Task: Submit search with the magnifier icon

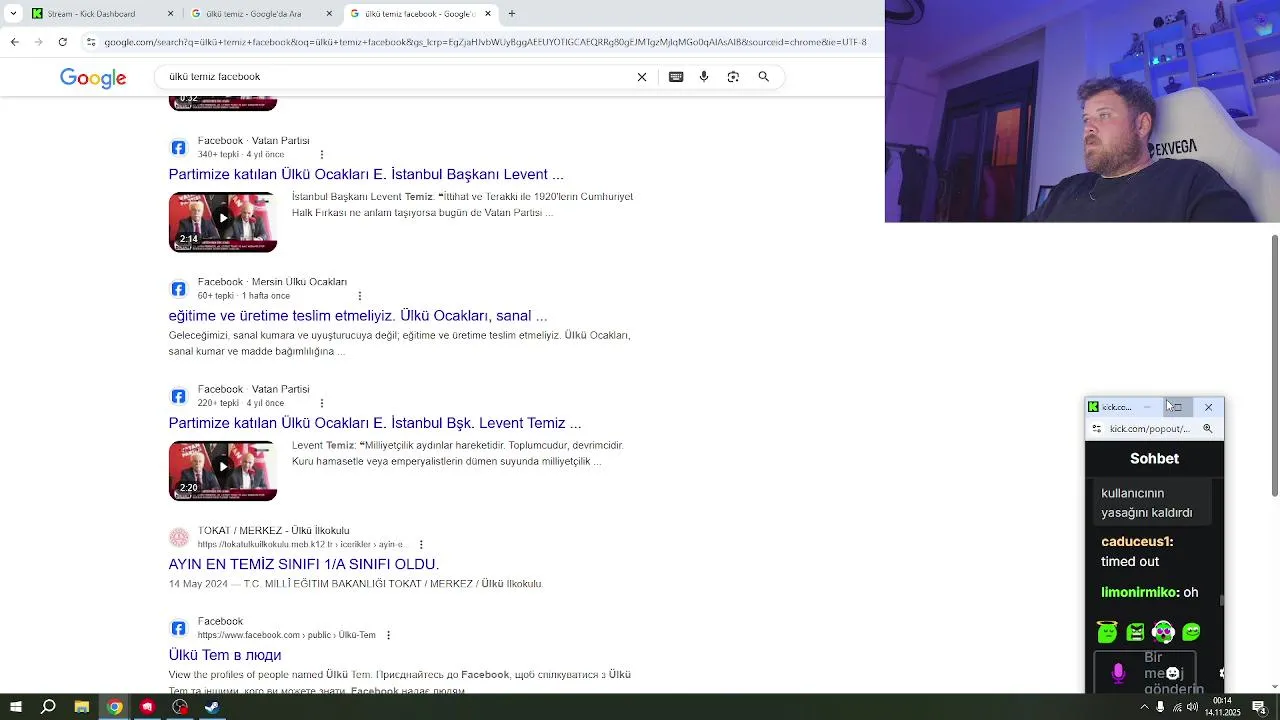Action: pos(763,77)
